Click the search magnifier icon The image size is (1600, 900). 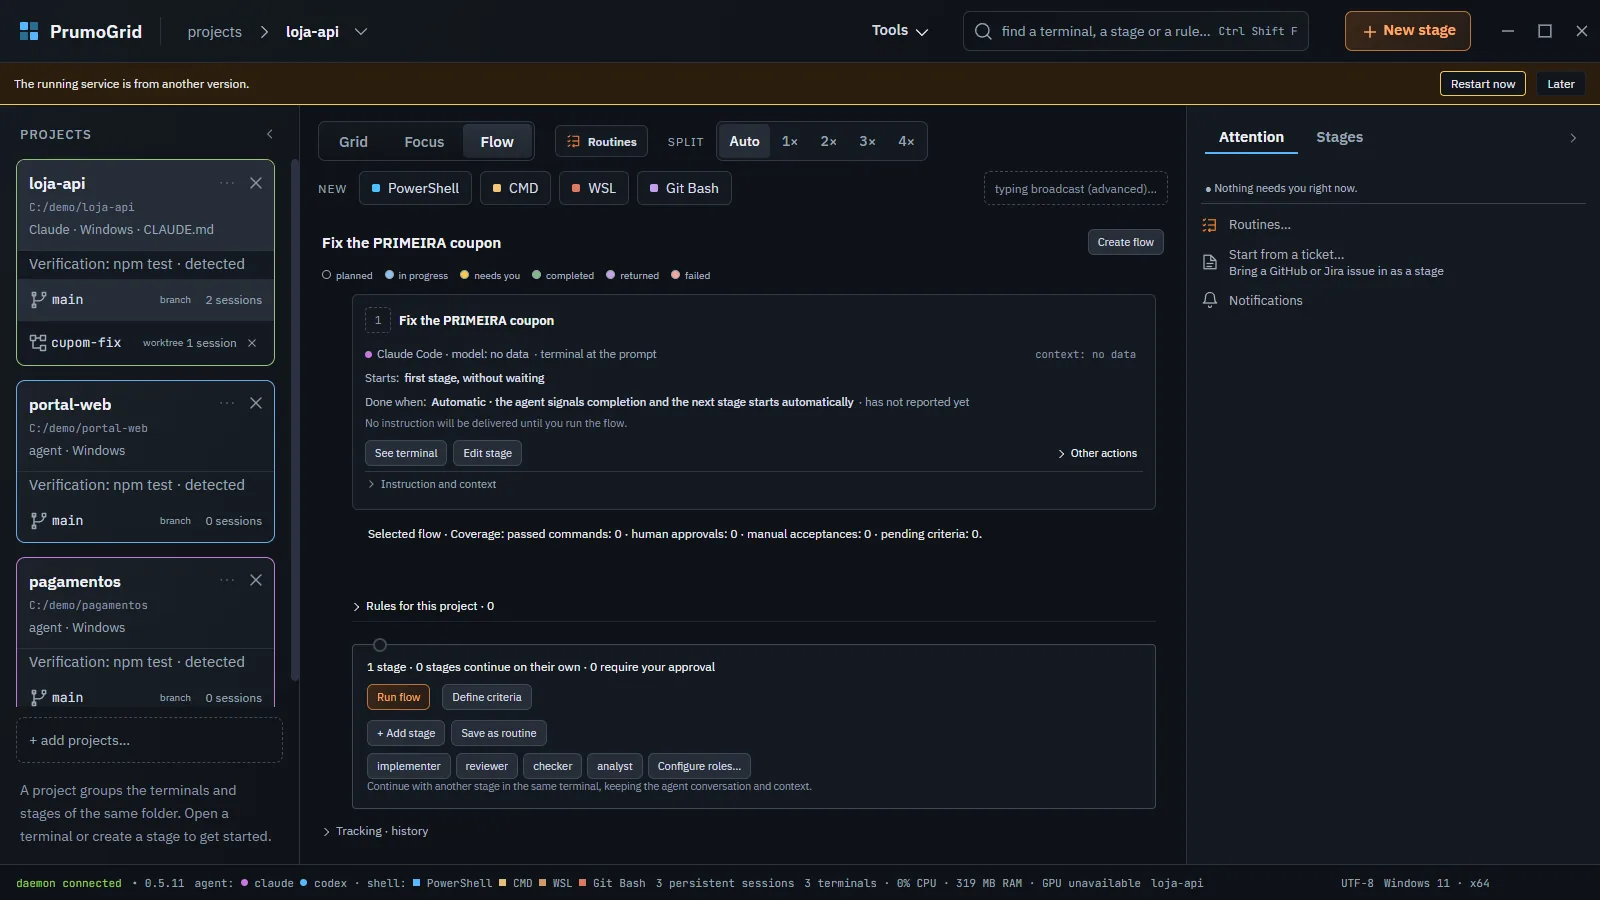[x=983, y=31]
